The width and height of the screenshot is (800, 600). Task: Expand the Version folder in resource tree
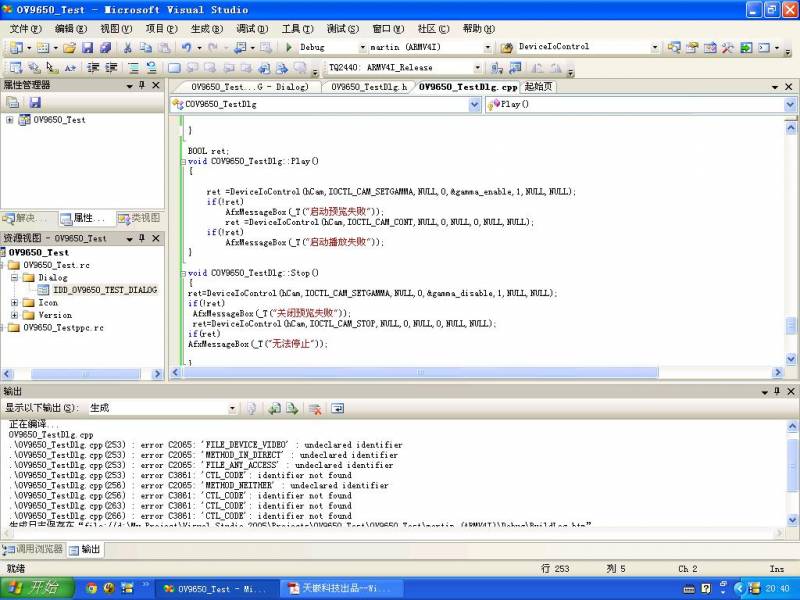tap(14, 315)
